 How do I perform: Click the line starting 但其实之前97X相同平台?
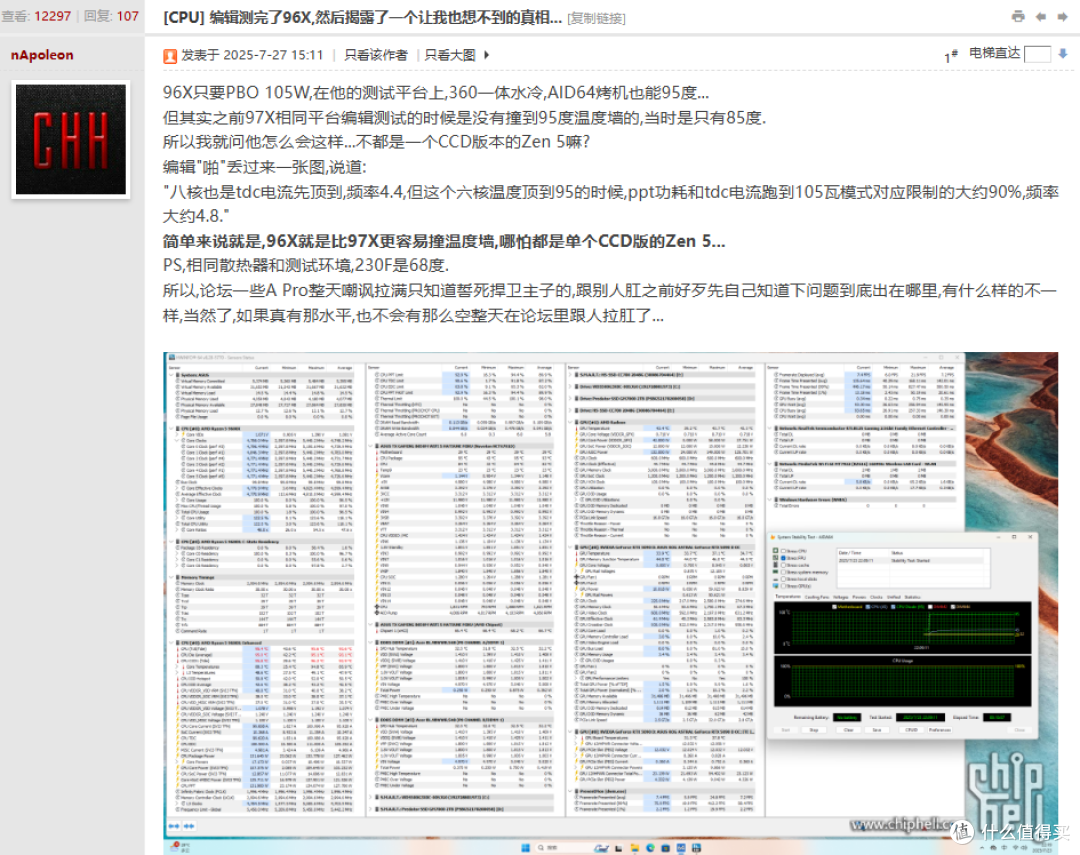click(x=464, y=118)
